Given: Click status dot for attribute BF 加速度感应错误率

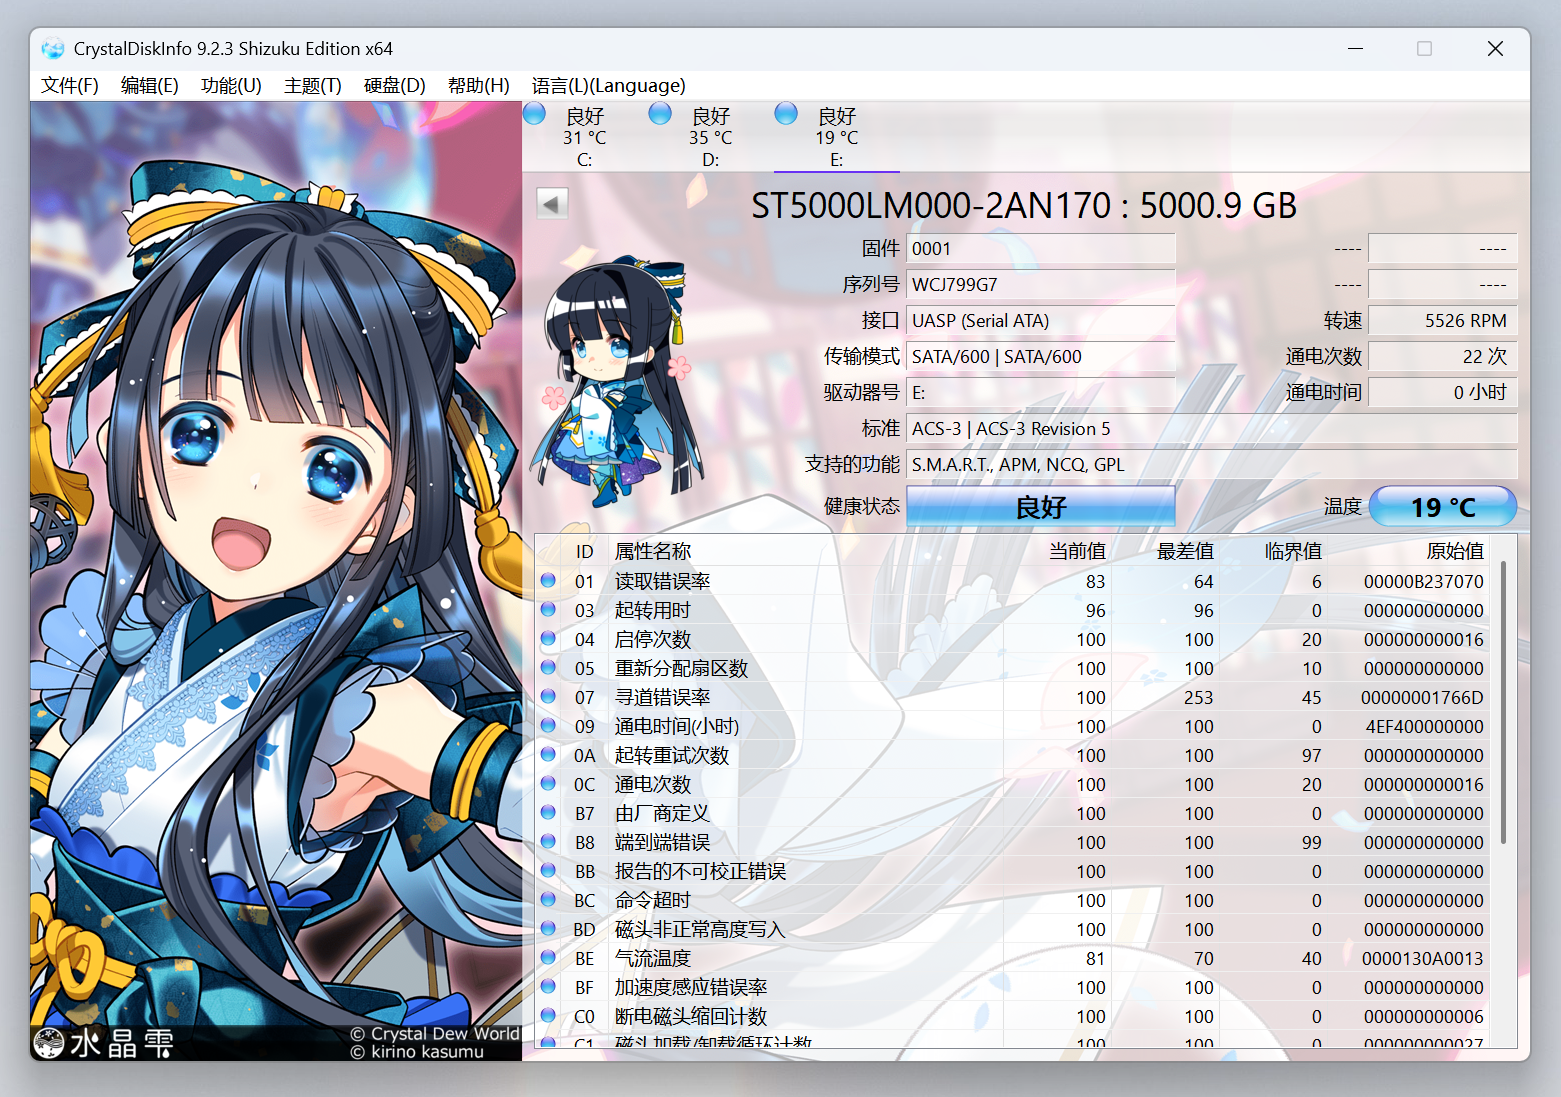Looking at the screenshot, I should [x=548, y=986].
